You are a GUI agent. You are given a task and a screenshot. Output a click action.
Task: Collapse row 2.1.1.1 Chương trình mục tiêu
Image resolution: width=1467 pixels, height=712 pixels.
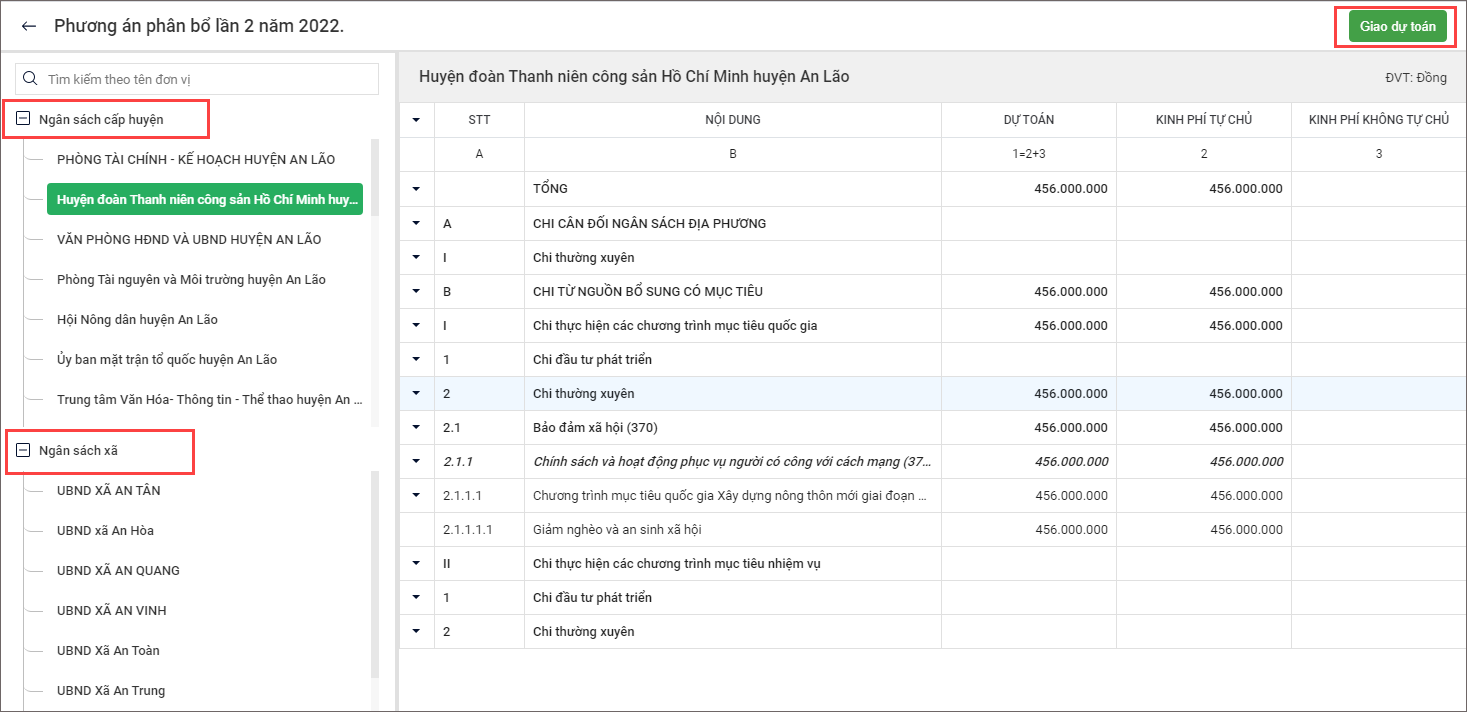[x=416, y=496]
